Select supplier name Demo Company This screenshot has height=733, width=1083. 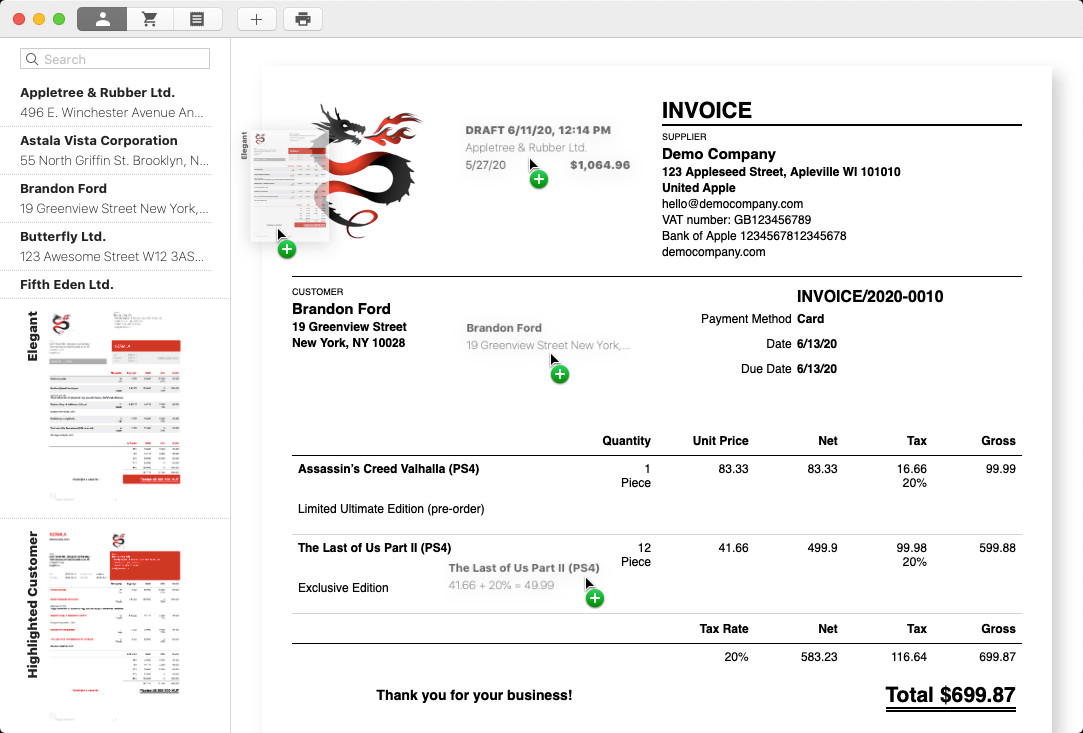click(718, 154)
